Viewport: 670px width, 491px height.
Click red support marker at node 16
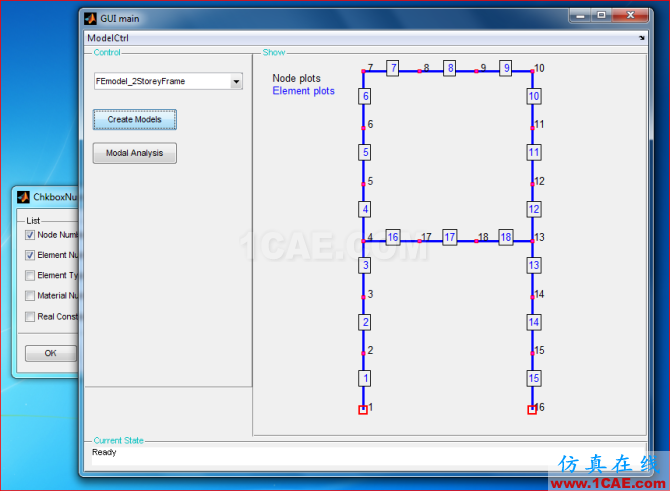tap(532, 410)
